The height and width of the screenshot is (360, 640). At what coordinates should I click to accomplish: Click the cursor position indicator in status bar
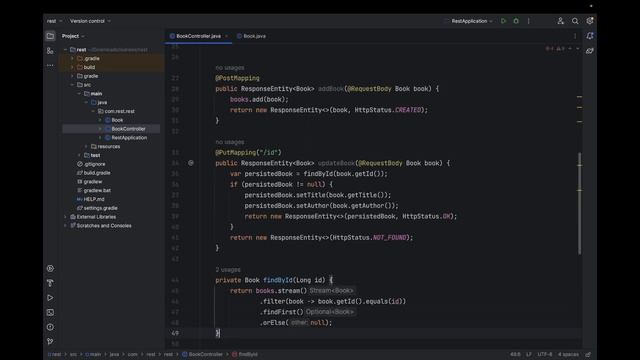515,354
